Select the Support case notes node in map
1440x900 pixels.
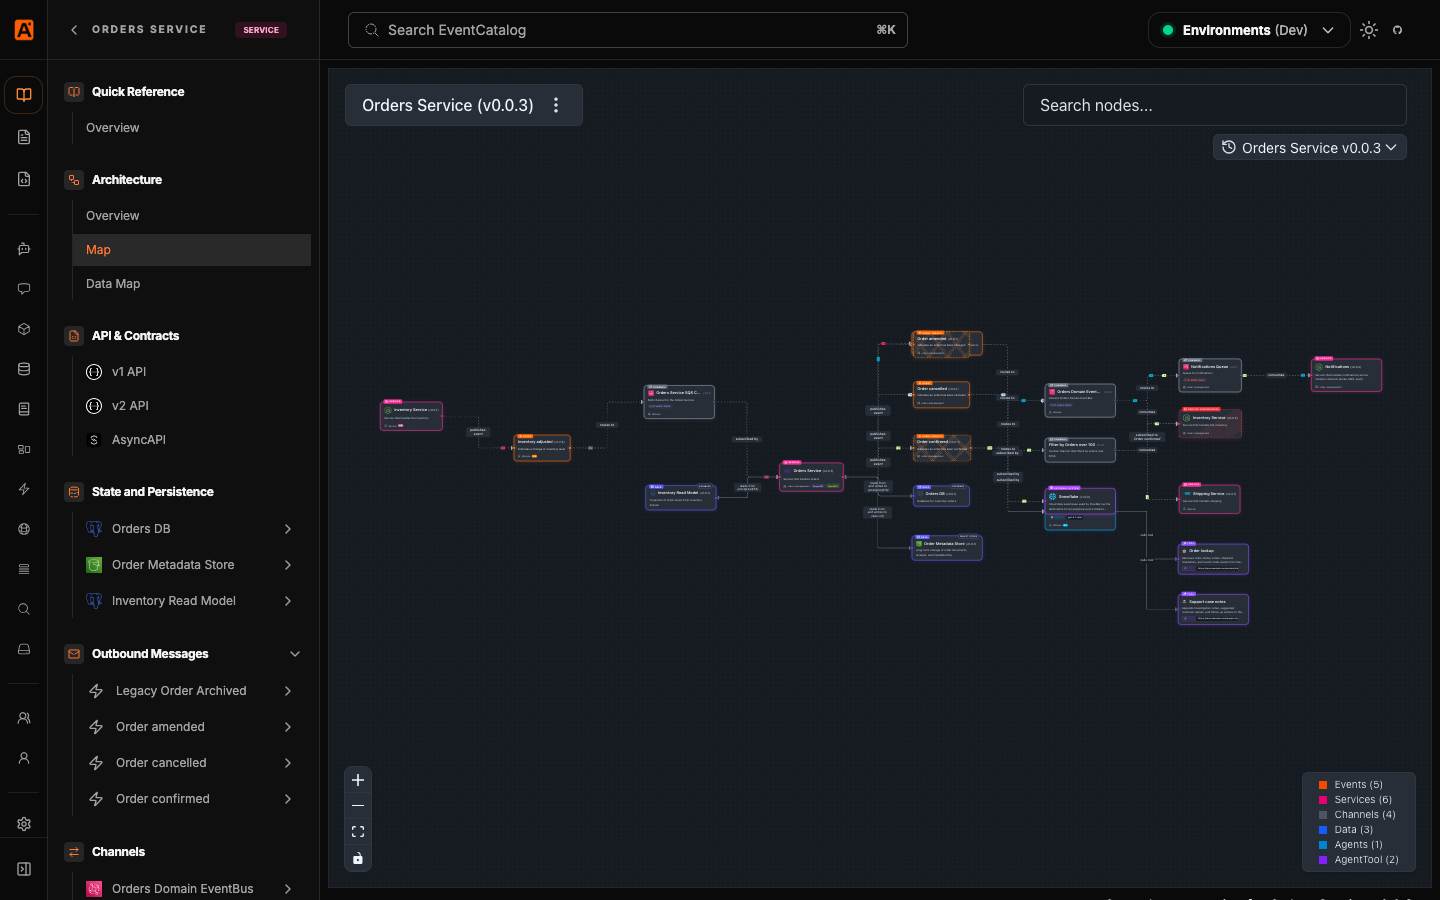(1213, 609)
